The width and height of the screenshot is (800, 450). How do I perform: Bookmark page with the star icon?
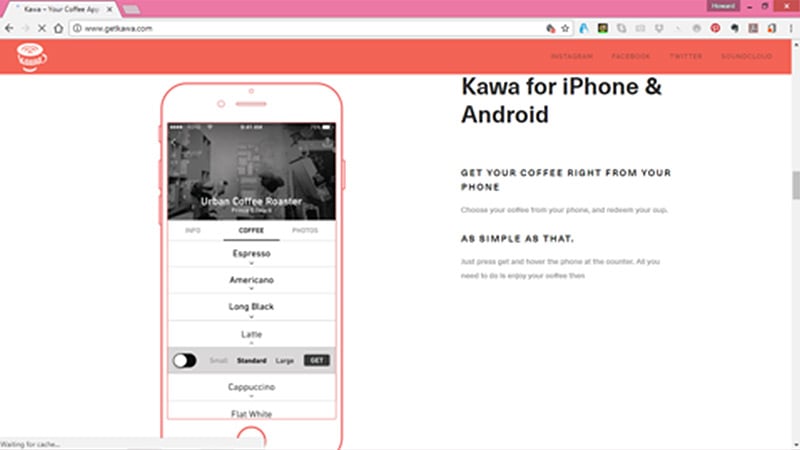tap(565, 29)
